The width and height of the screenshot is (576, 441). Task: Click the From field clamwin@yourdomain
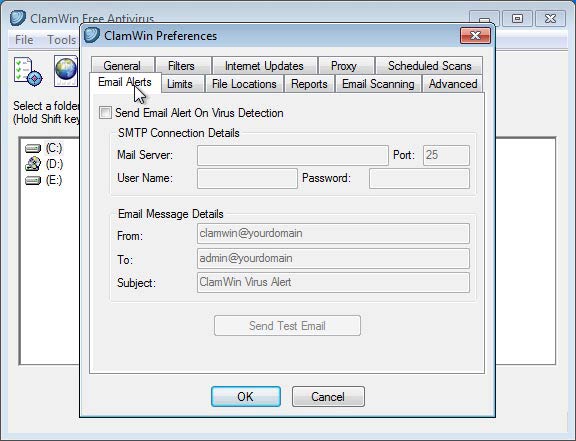pos(333,234)
